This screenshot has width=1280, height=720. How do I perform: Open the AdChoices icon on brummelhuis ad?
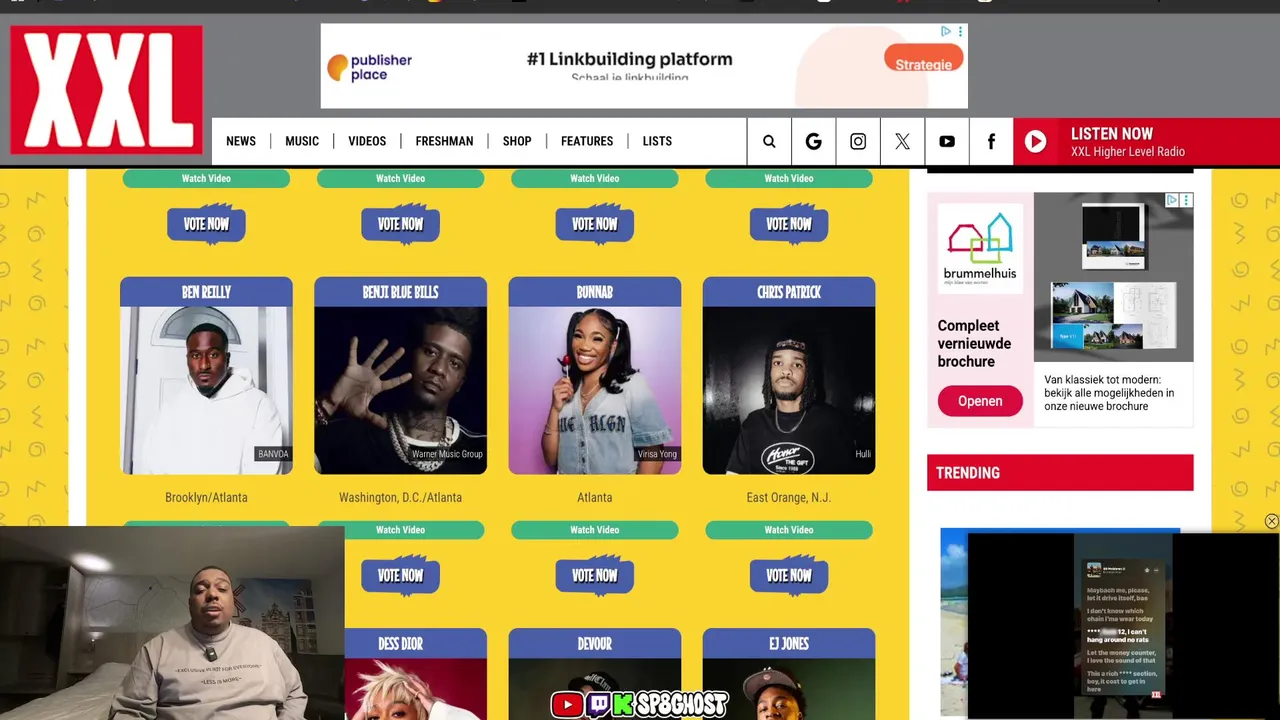pos(1173,200)
